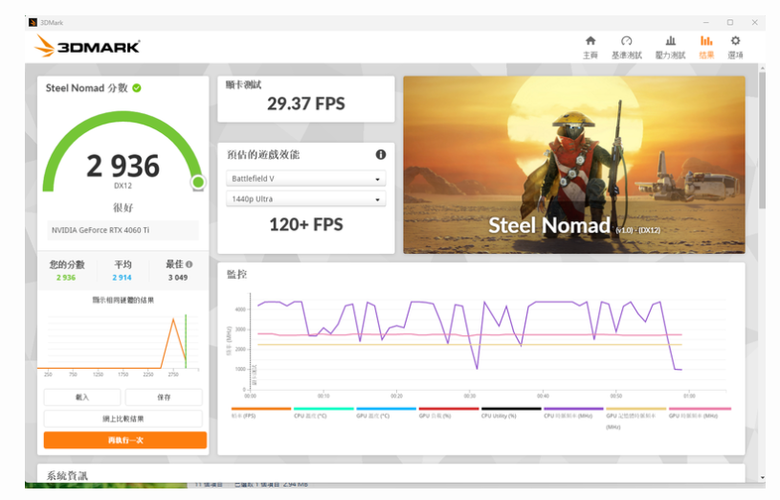
Task: Click the info icon next to 最佳 score
Action: (189, 264)
